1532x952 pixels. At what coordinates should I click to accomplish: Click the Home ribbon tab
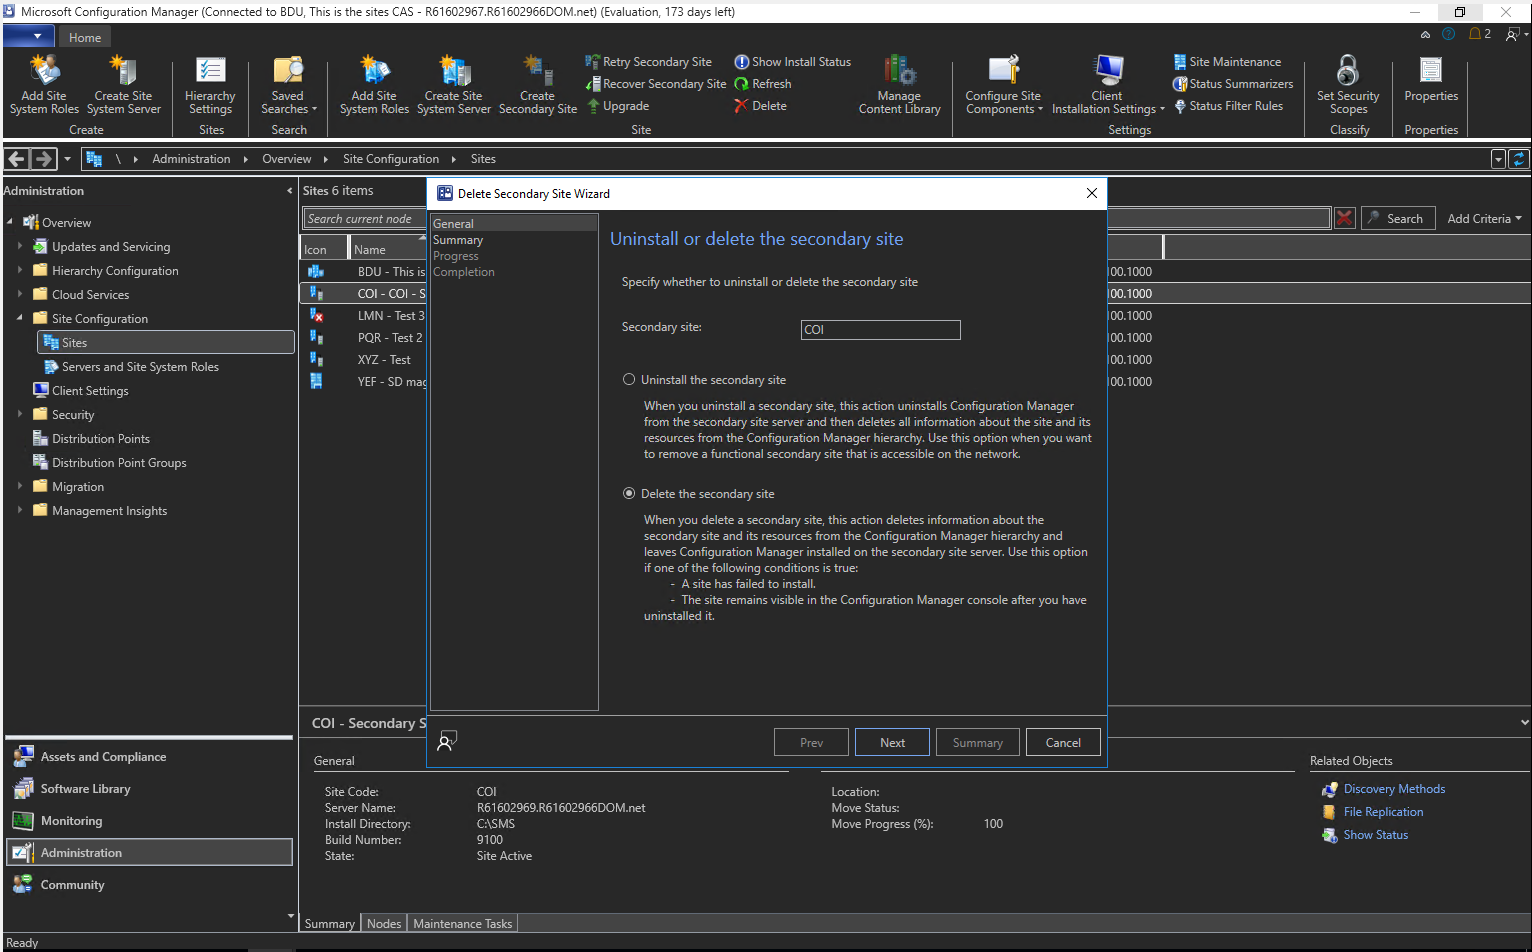(x=85, y=37)
